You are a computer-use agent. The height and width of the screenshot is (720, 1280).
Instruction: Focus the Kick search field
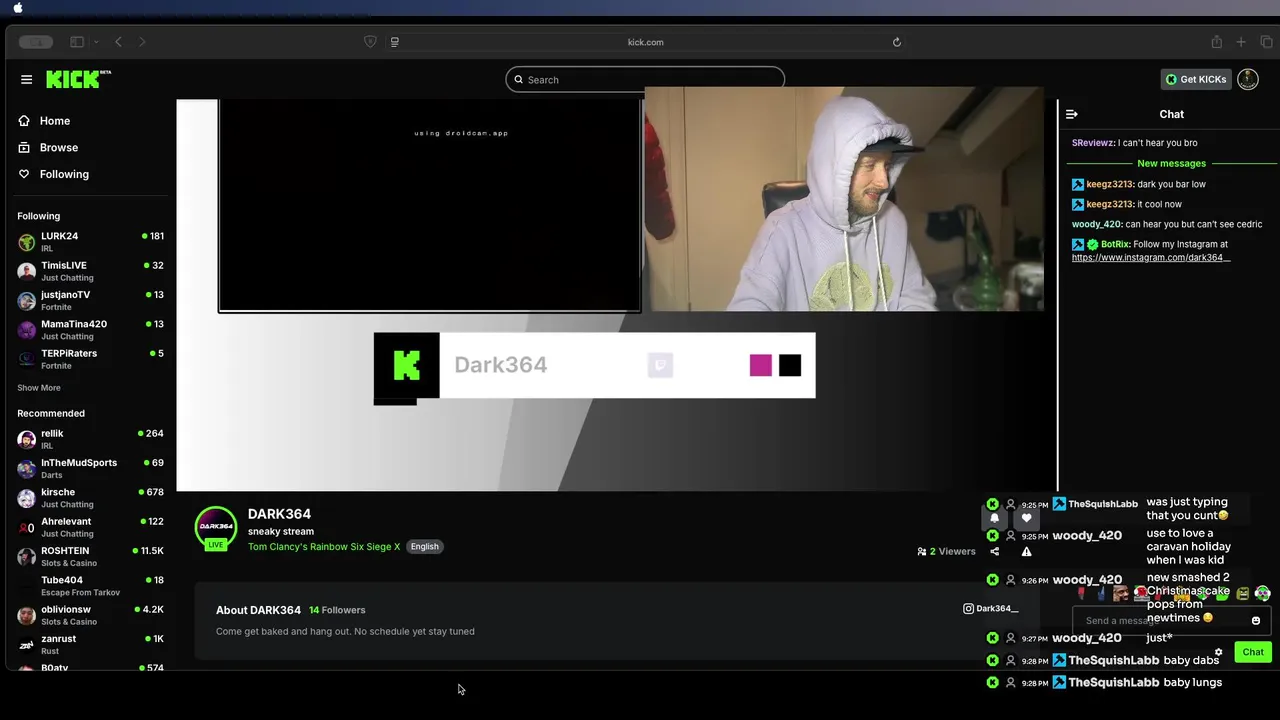coord(645,80)
